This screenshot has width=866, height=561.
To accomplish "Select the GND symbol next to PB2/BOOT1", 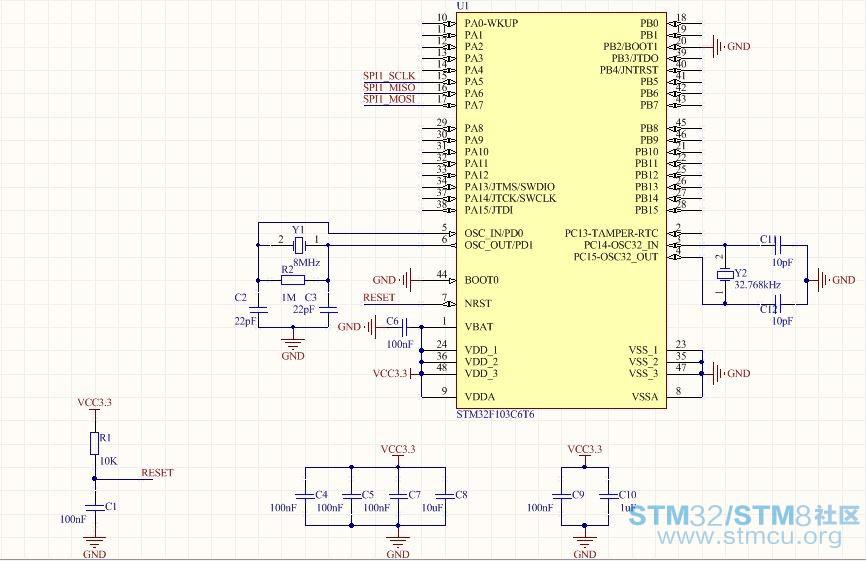I will [x=717, y=46].
